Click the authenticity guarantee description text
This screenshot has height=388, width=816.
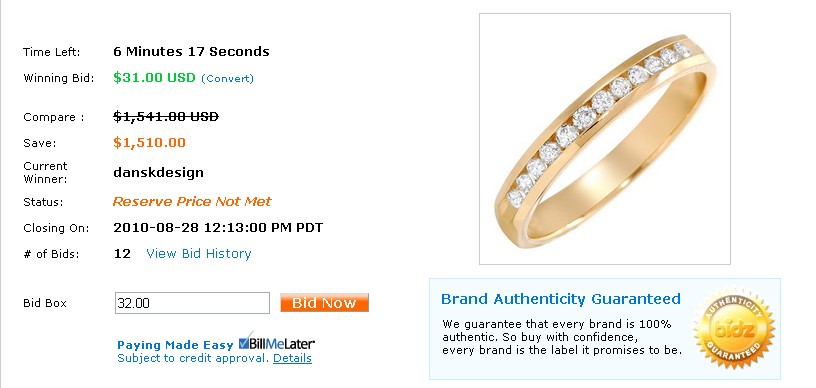pos(562,337)
